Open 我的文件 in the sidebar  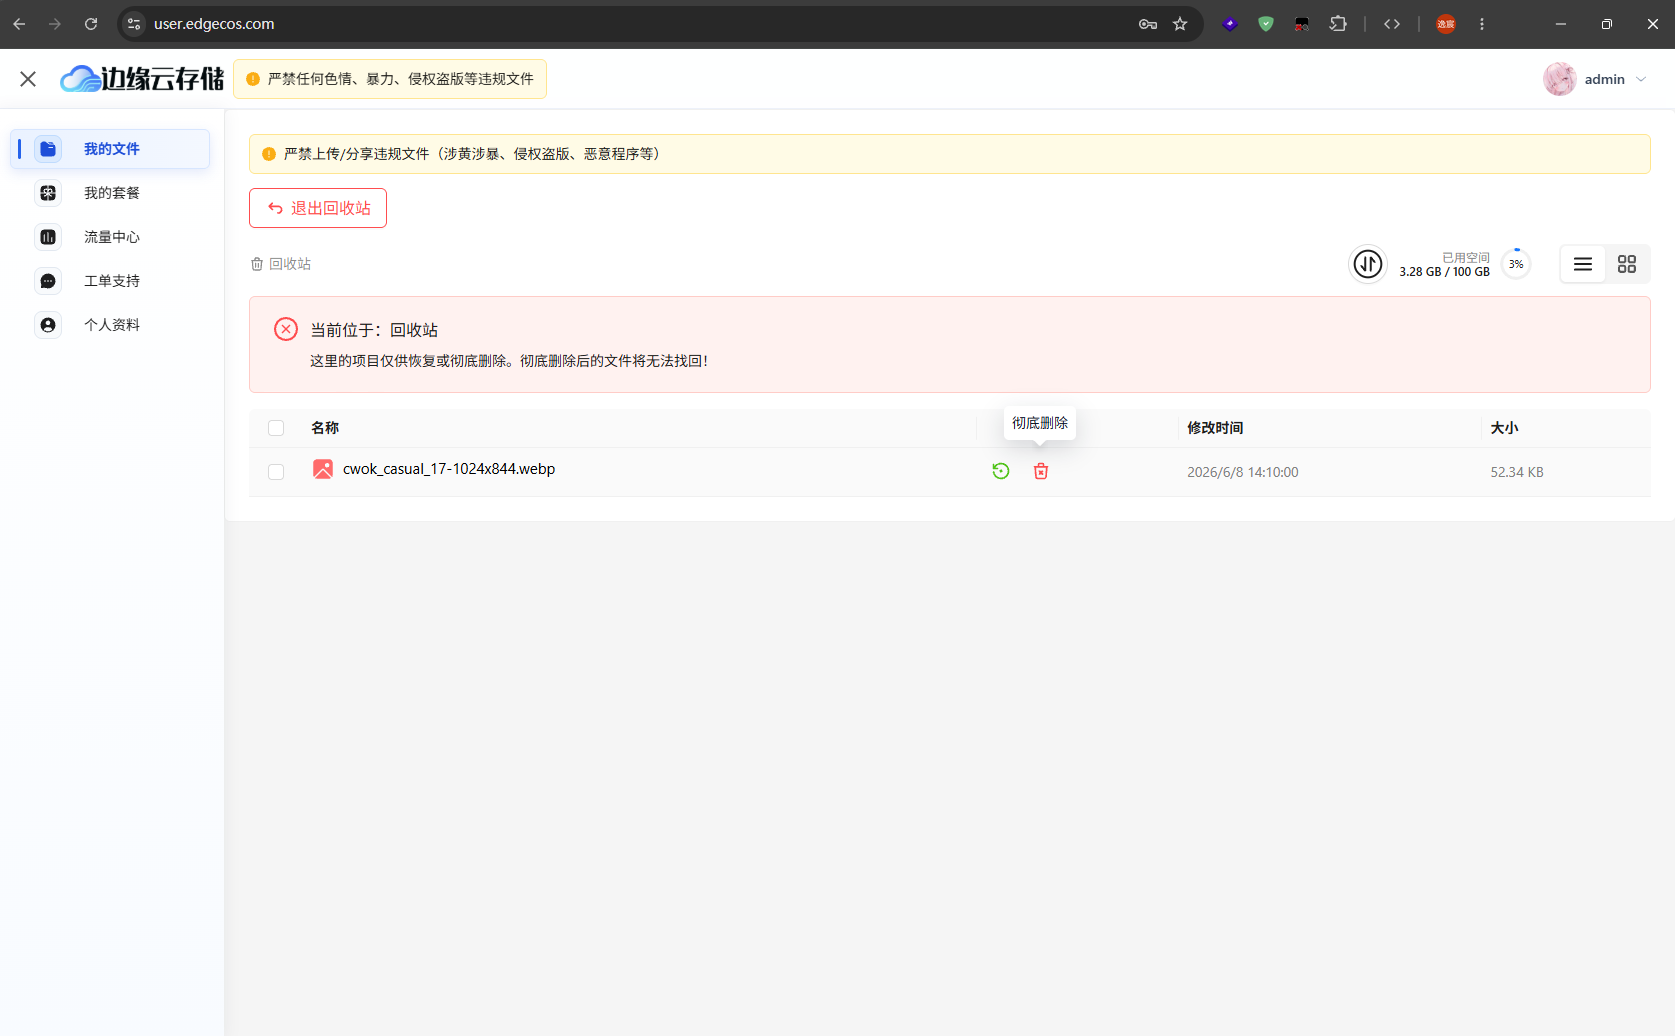coord(110,149)
